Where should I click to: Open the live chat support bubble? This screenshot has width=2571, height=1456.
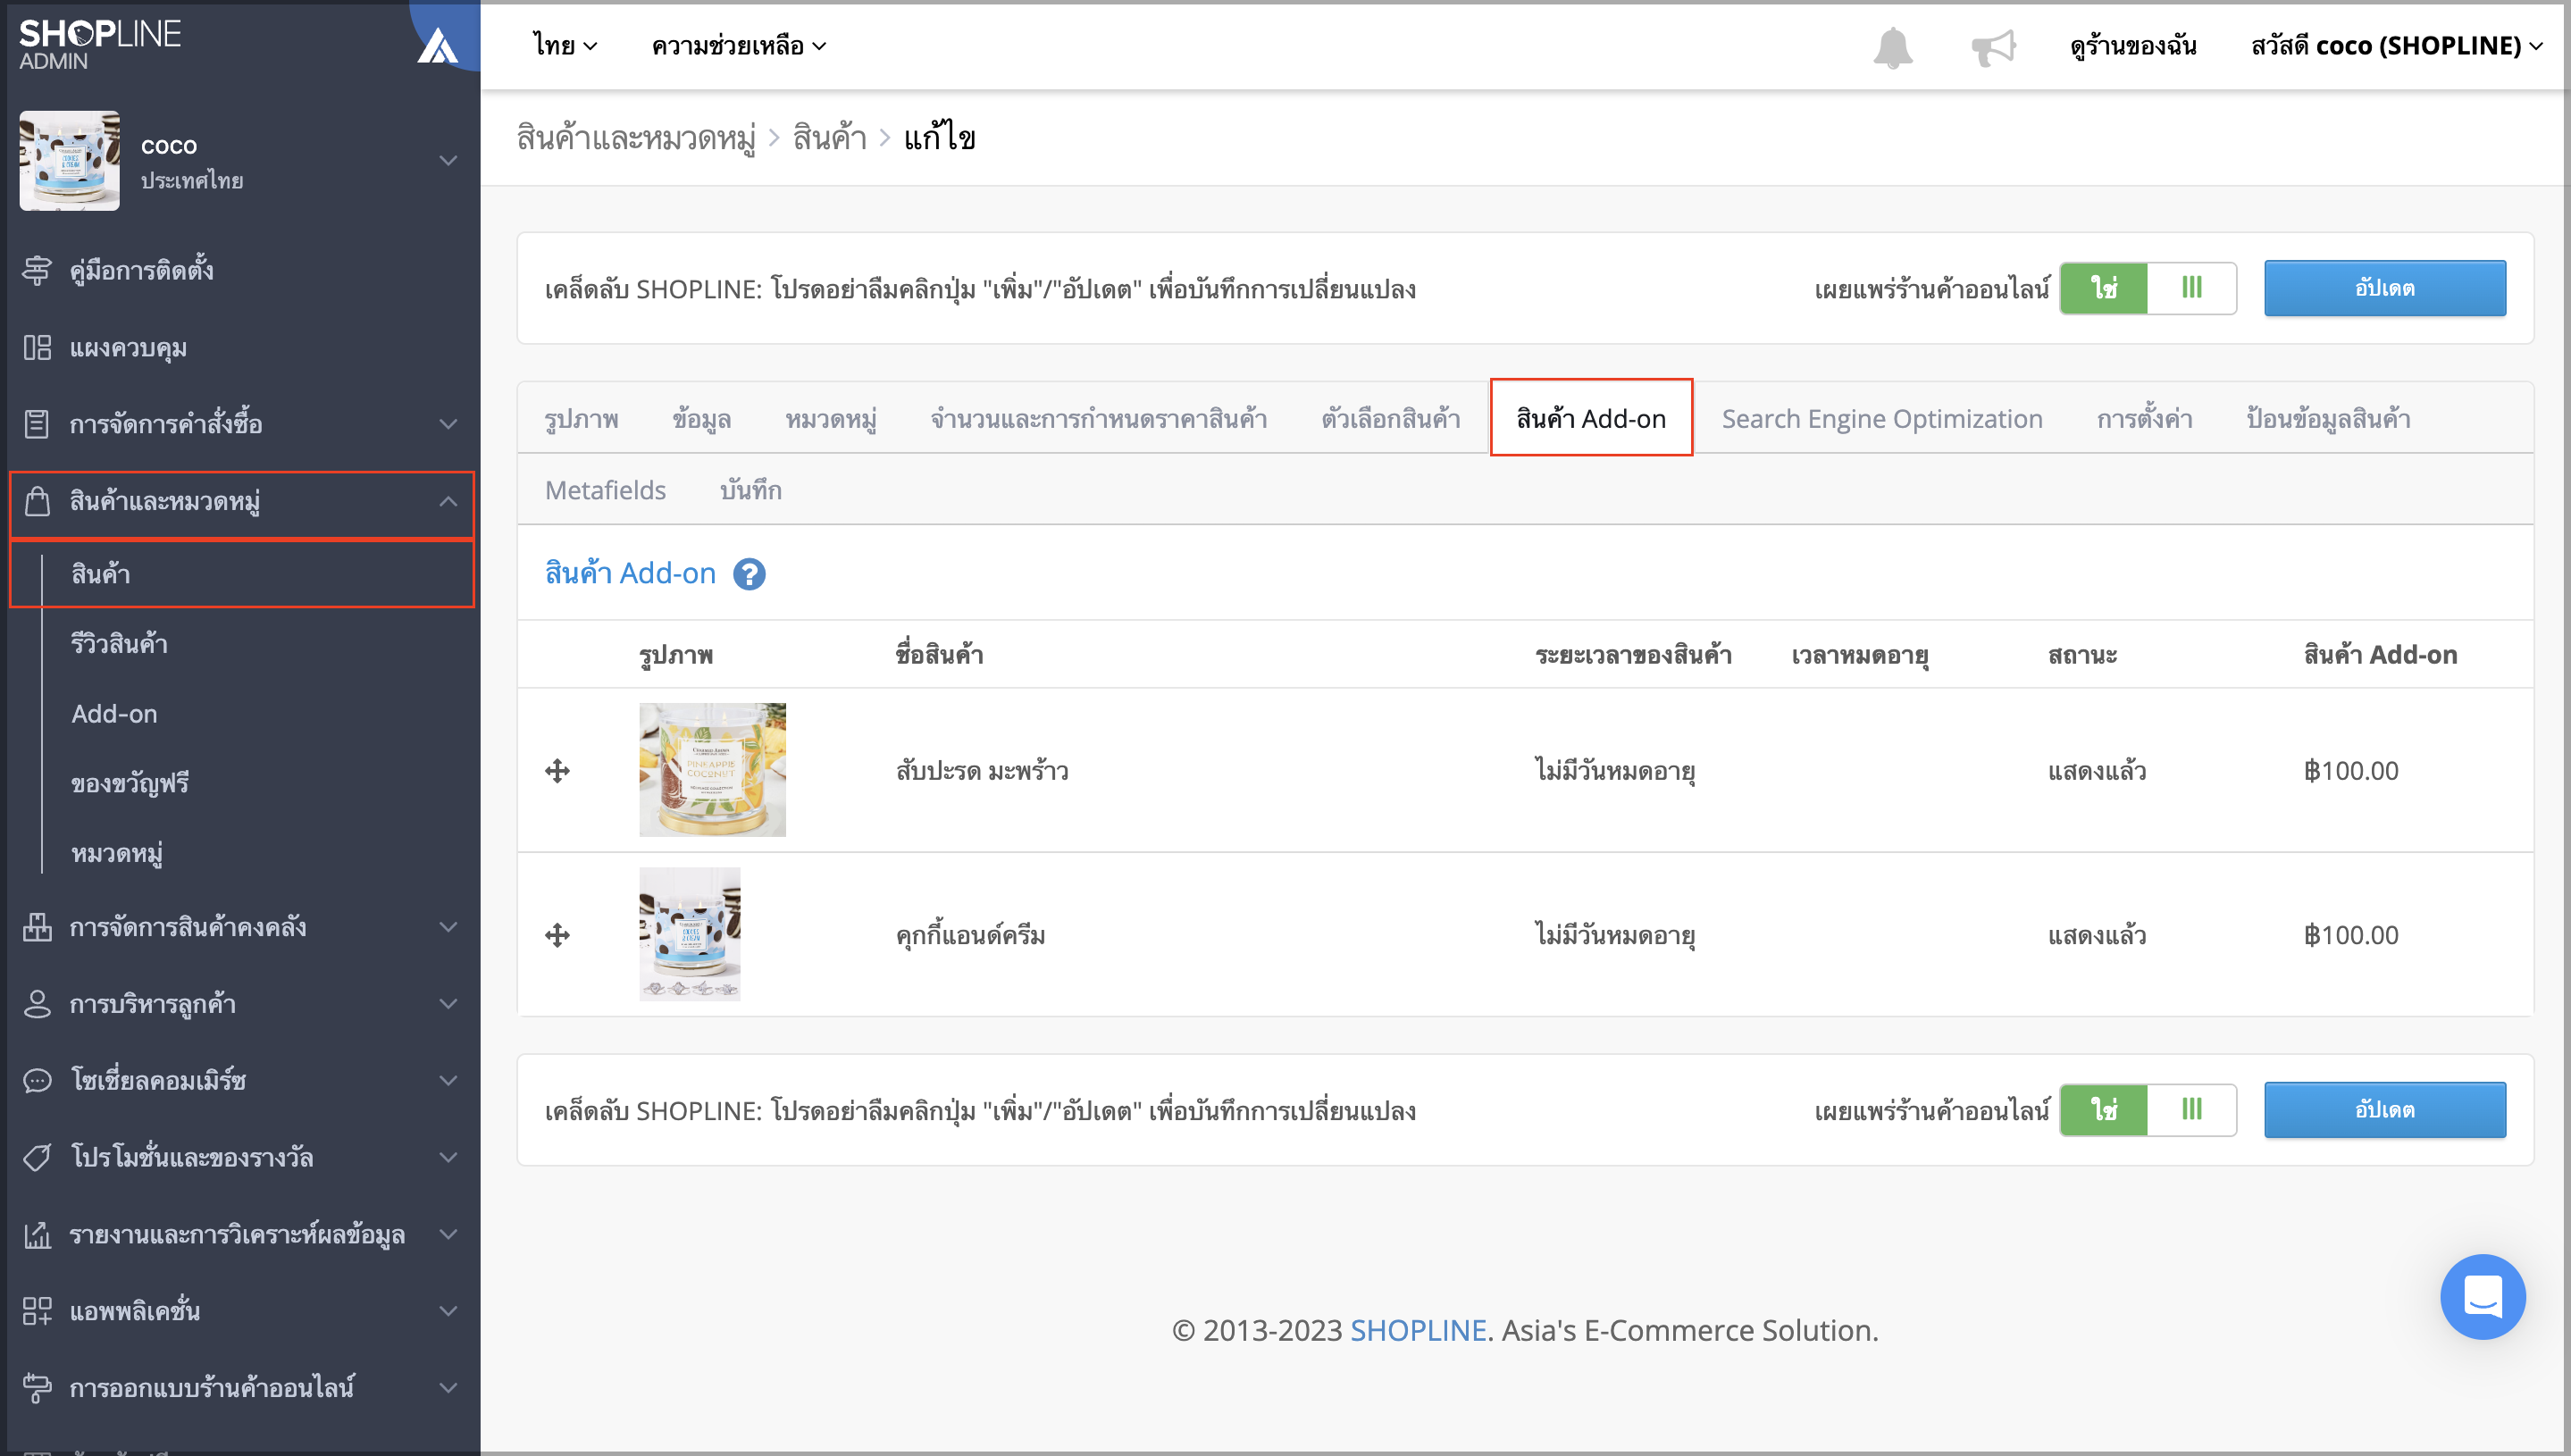pos(2482,1297)
